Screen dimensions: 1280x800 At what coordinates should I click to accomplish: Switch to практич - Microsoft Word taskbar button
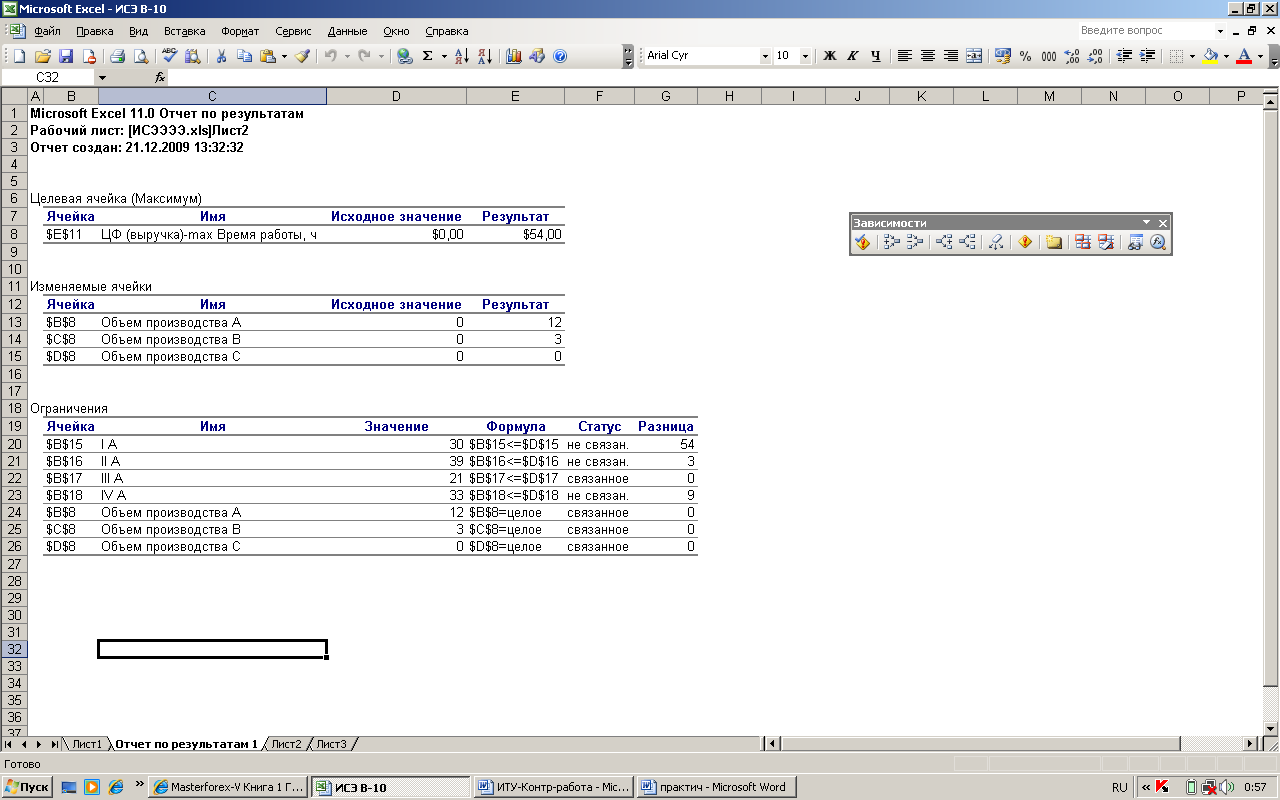point(714,787)
